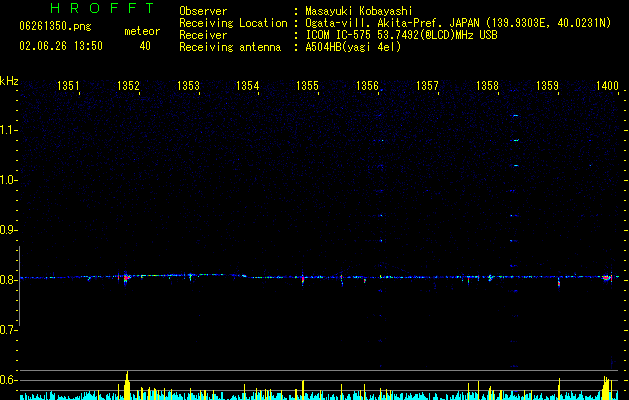Click the tall yellow power spike under 1352
The height and width of the screenshot is (400, 629).
click(x=127, y=385)
